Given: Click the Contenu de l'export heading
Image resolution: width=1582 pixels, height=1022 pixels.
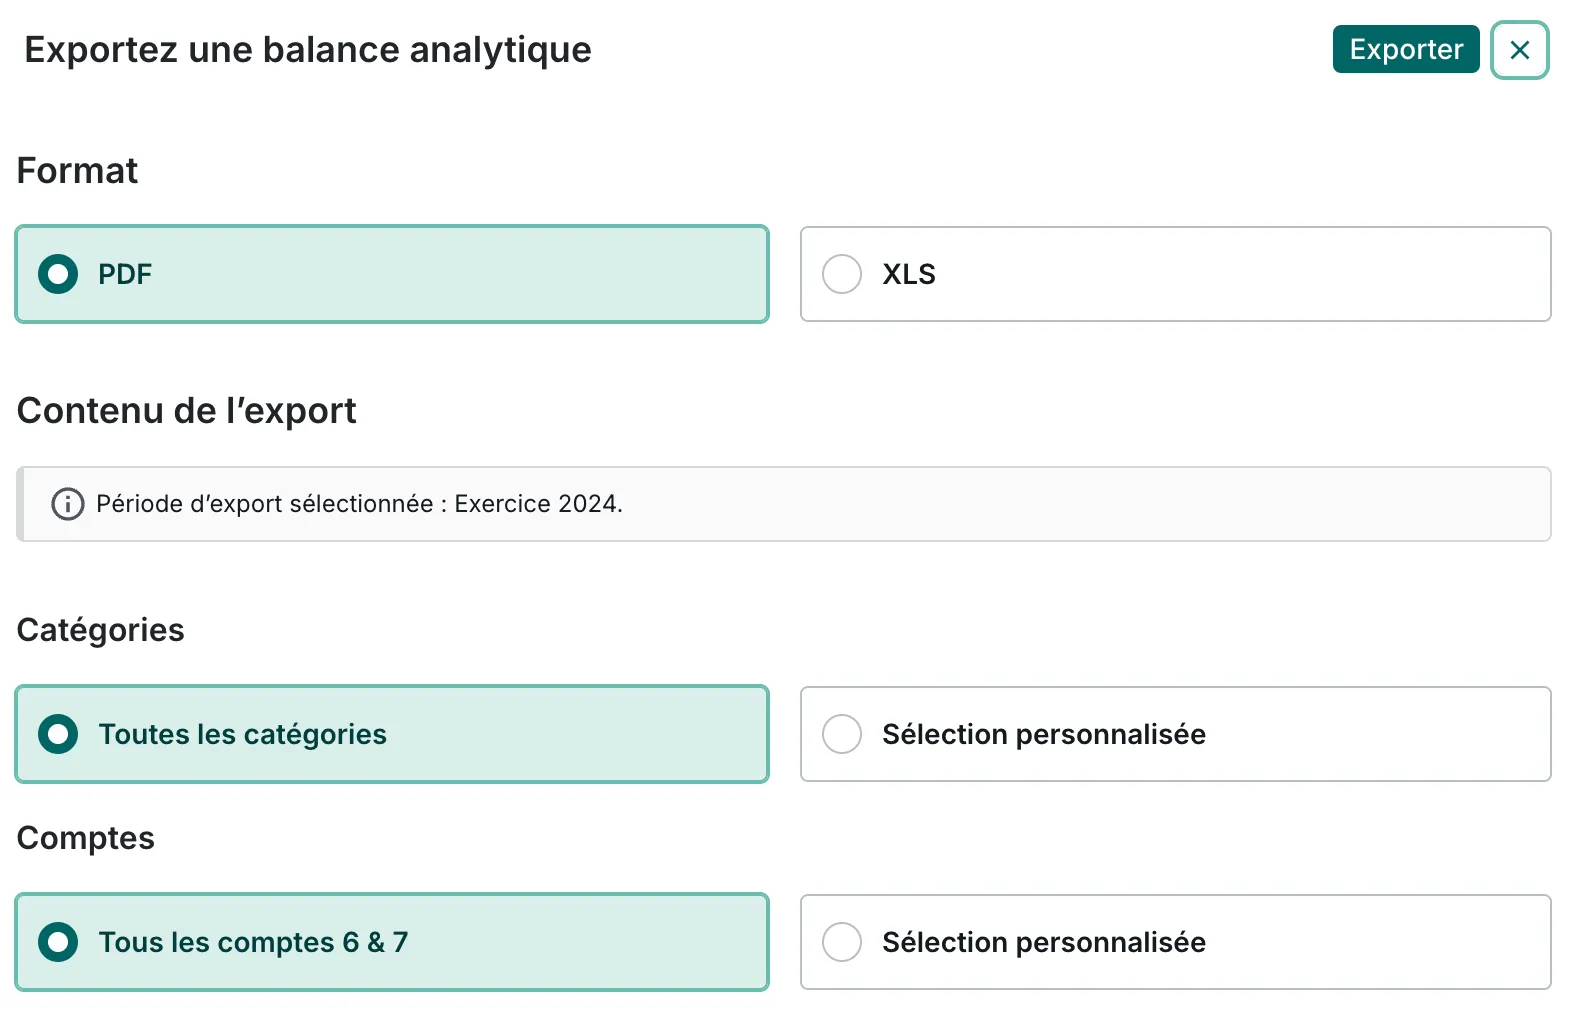Looking at the screenshot, I should point(186,411).
